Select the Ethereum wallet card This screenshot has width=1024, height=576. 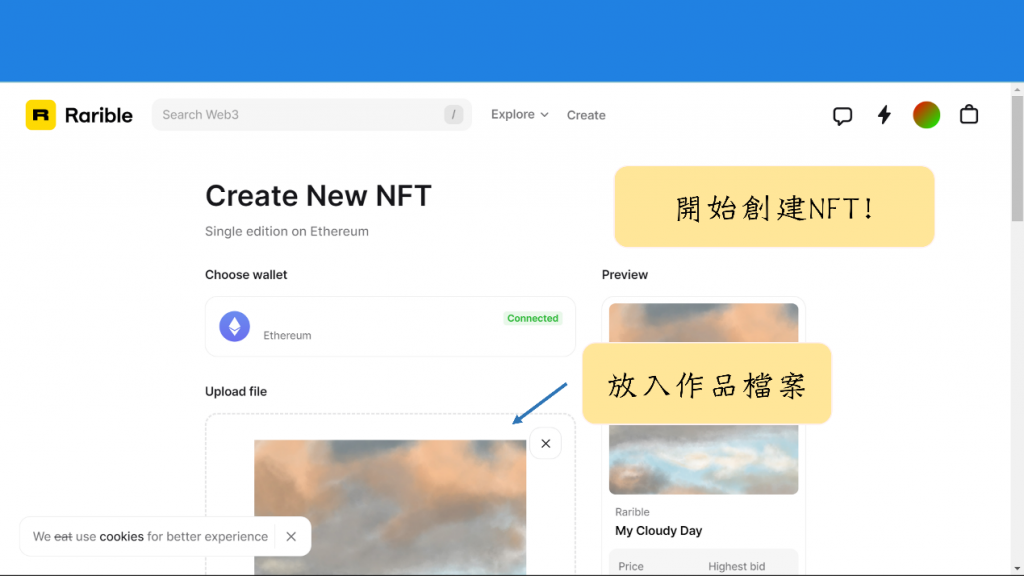[390, 327]
